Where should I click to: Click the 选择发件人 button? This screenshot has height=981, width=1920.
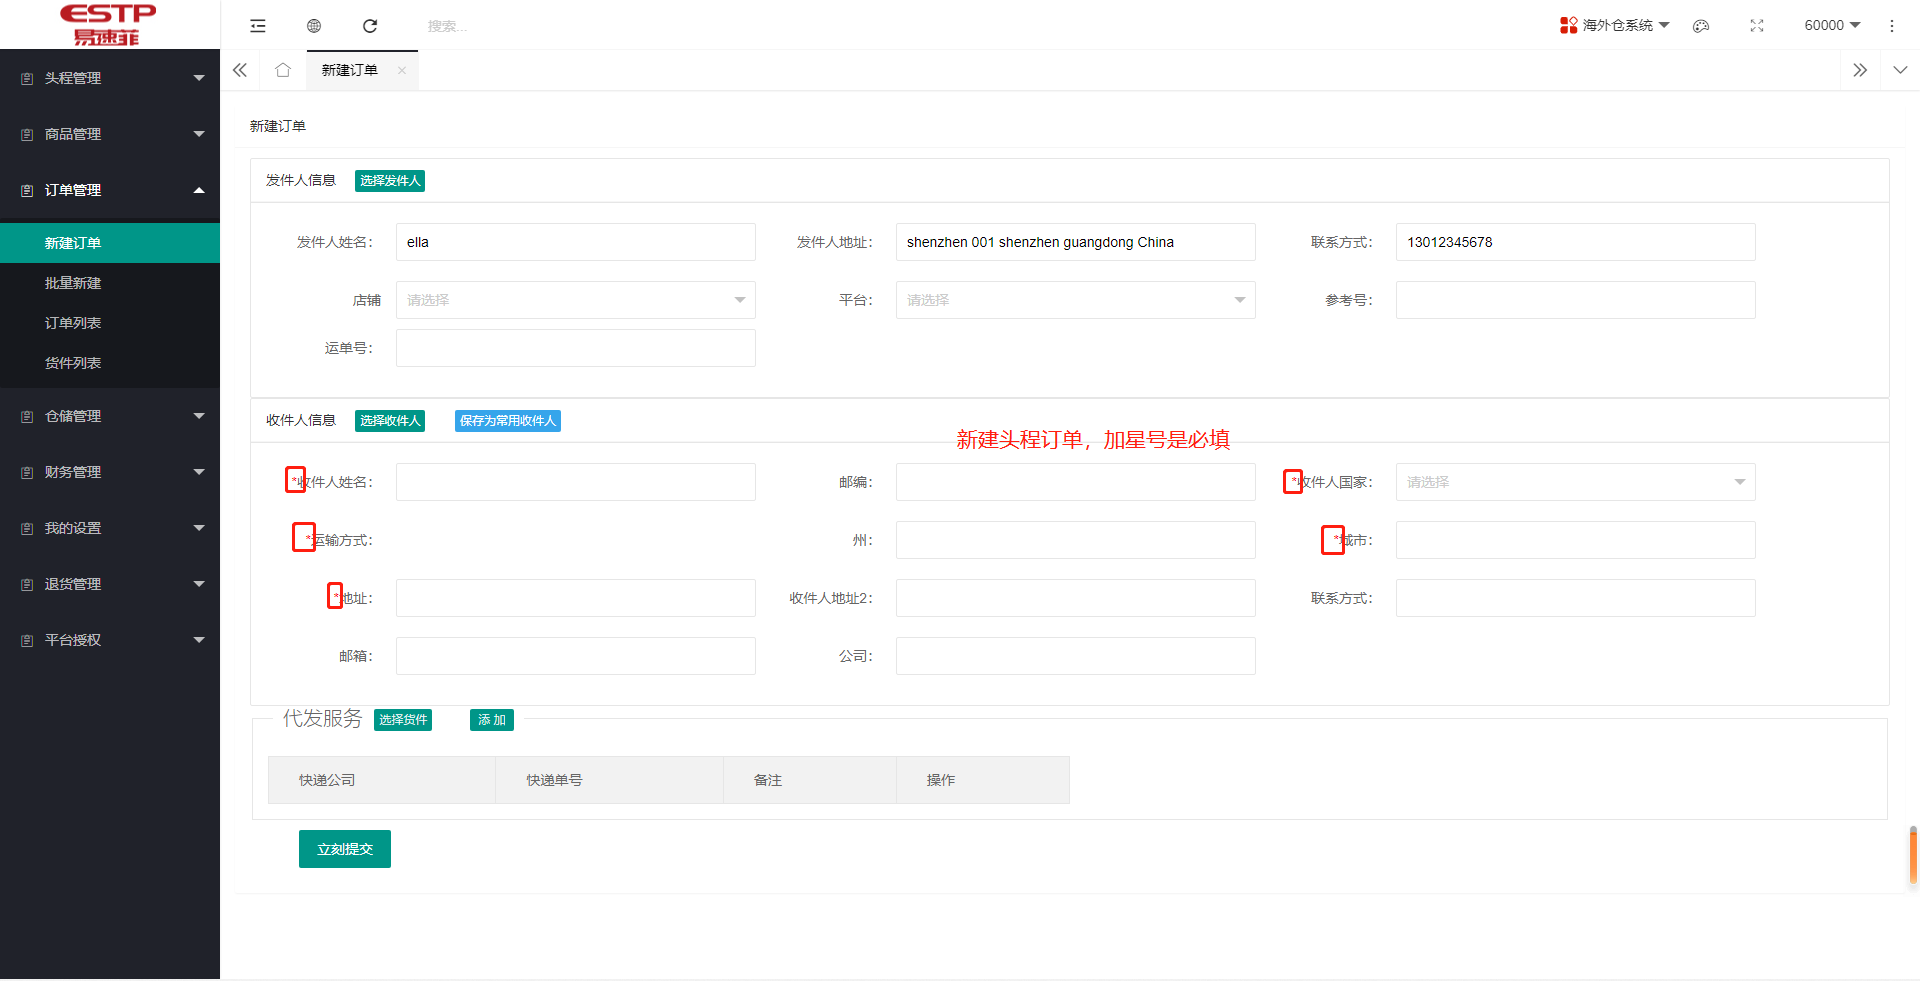[390, 181]
